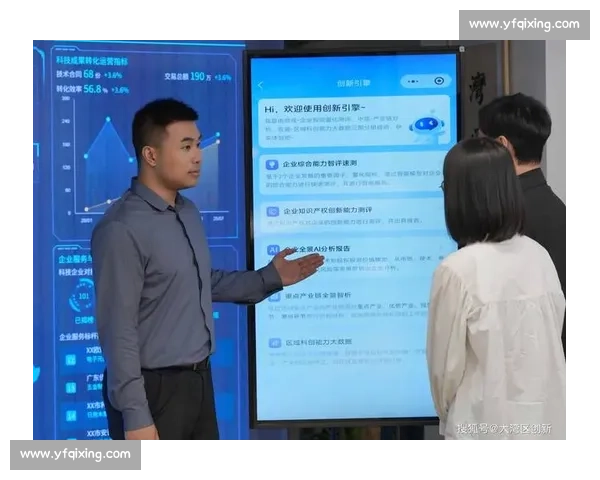Click the 创新引擎 page title

tap(353, 82)
